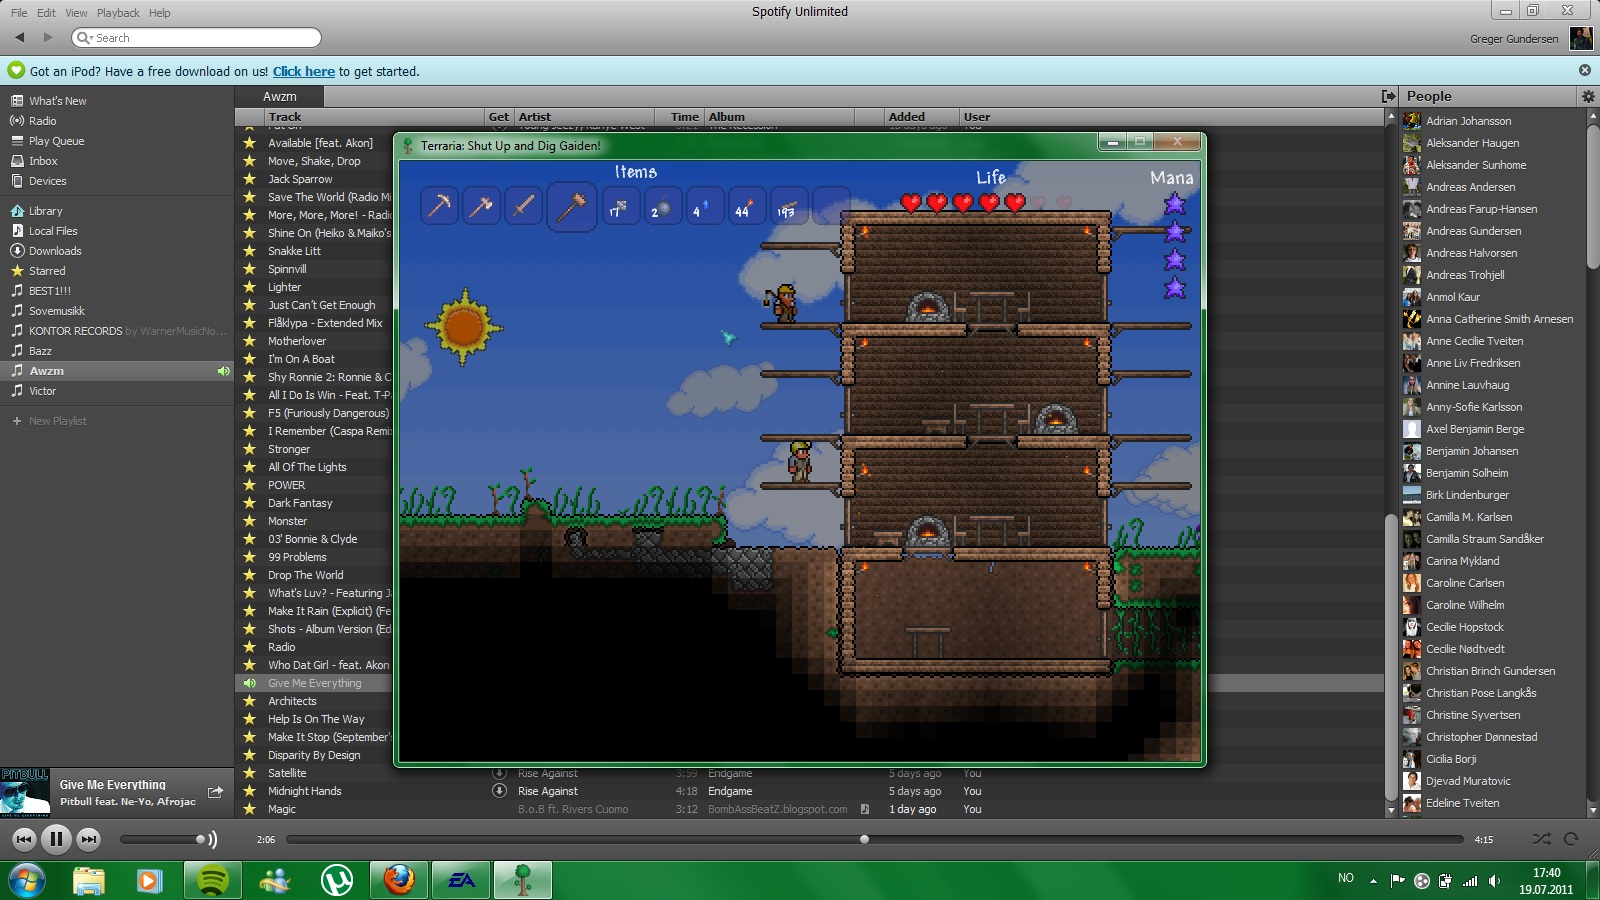Go forward with the right navigation arrow
Screen dimensions: 1600x900
coord(47,37)
